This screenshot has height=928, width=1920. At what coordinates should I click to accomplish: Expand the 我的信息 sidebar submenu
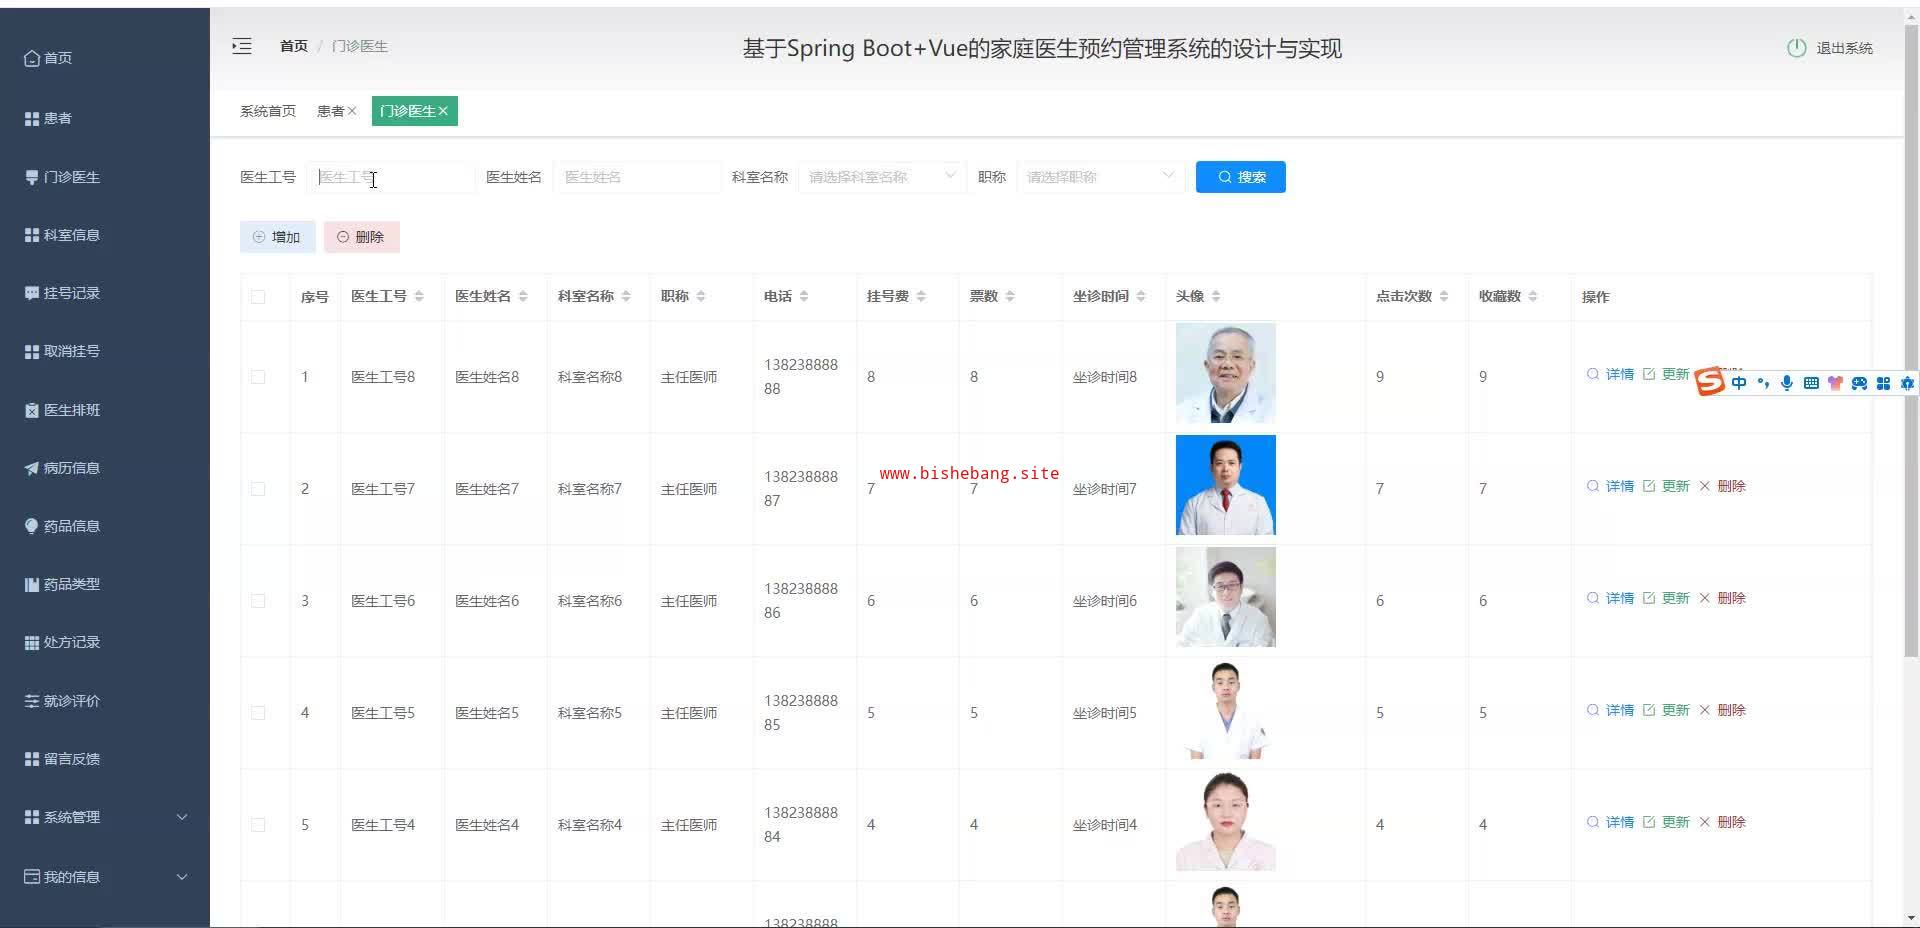[105, 877]
